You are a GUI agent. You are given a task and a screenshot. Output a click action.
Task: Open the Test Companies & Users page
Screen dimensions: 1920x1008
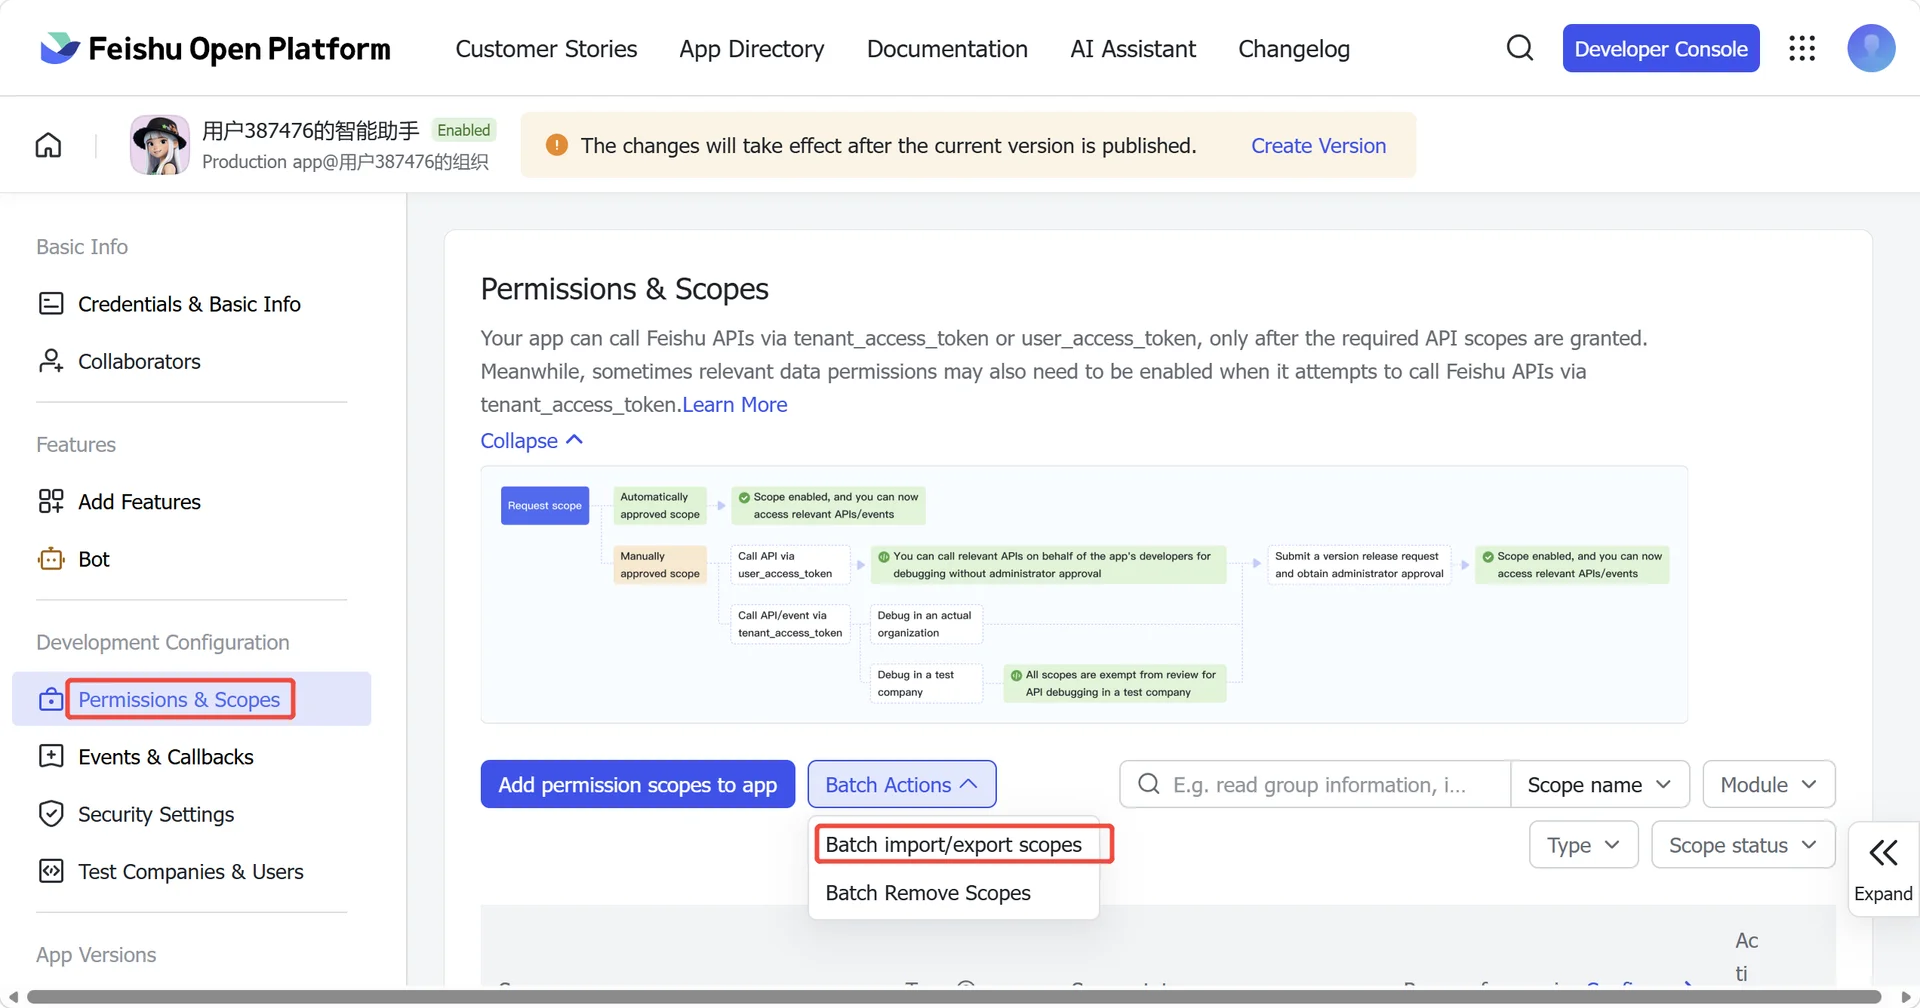[191, 872]
